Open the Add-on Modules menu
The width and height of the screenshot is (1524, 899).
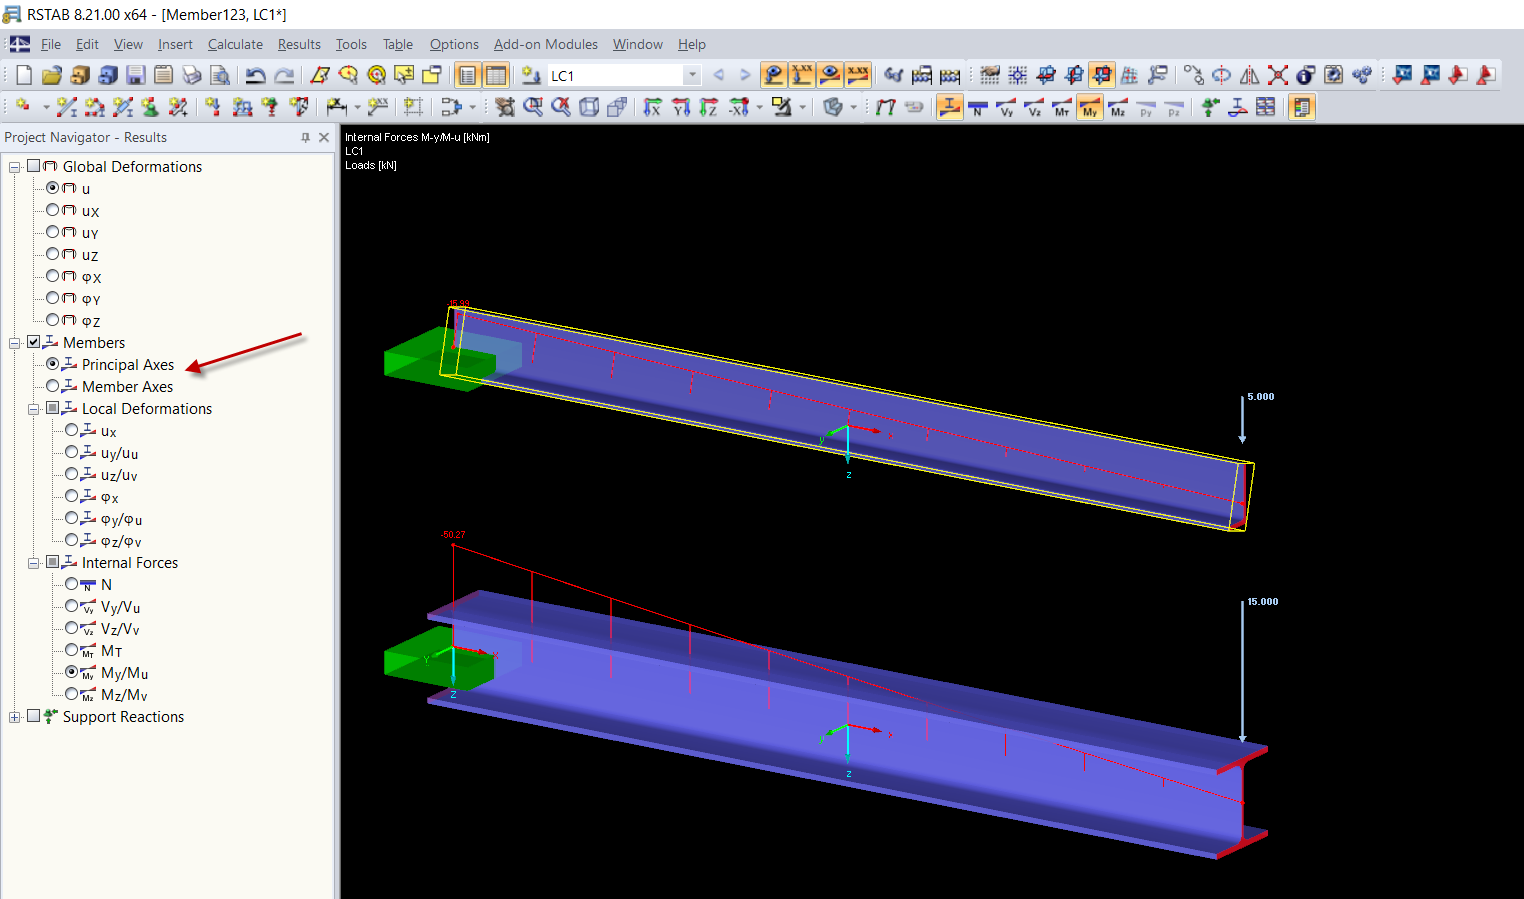tap(546, 44)
